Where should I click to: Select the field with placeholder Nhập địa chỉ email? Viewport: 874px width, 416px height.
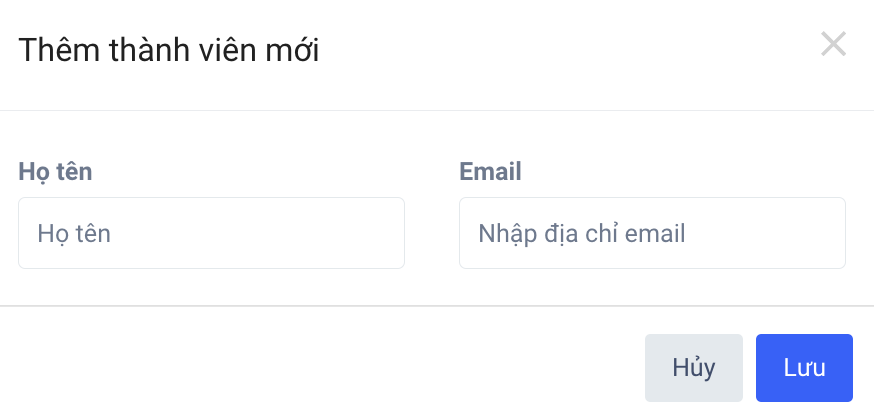point(652,233)
